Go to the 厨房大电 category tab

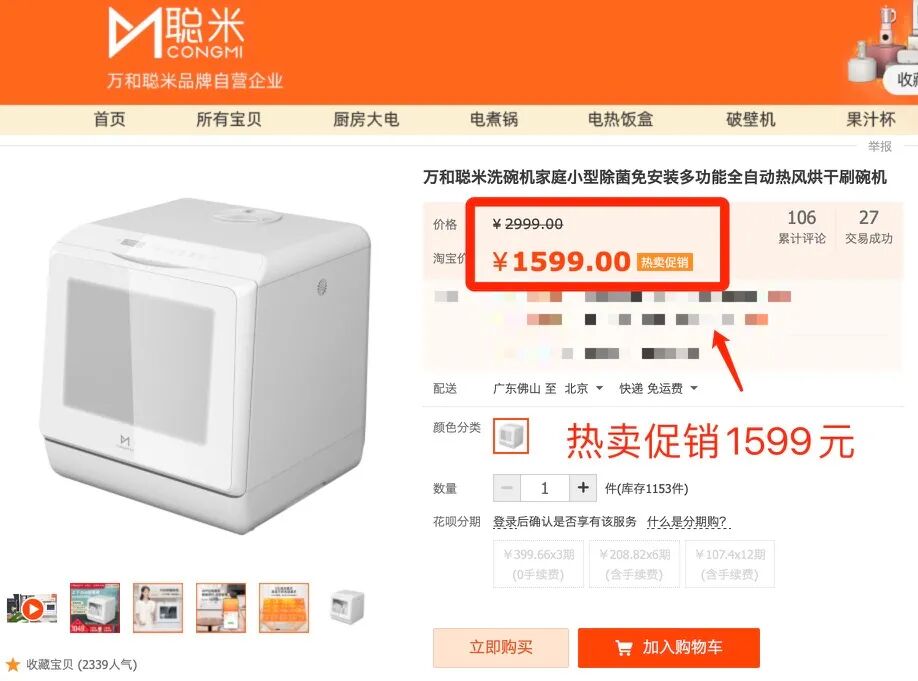pyautogui.click(x=366, y=119)
